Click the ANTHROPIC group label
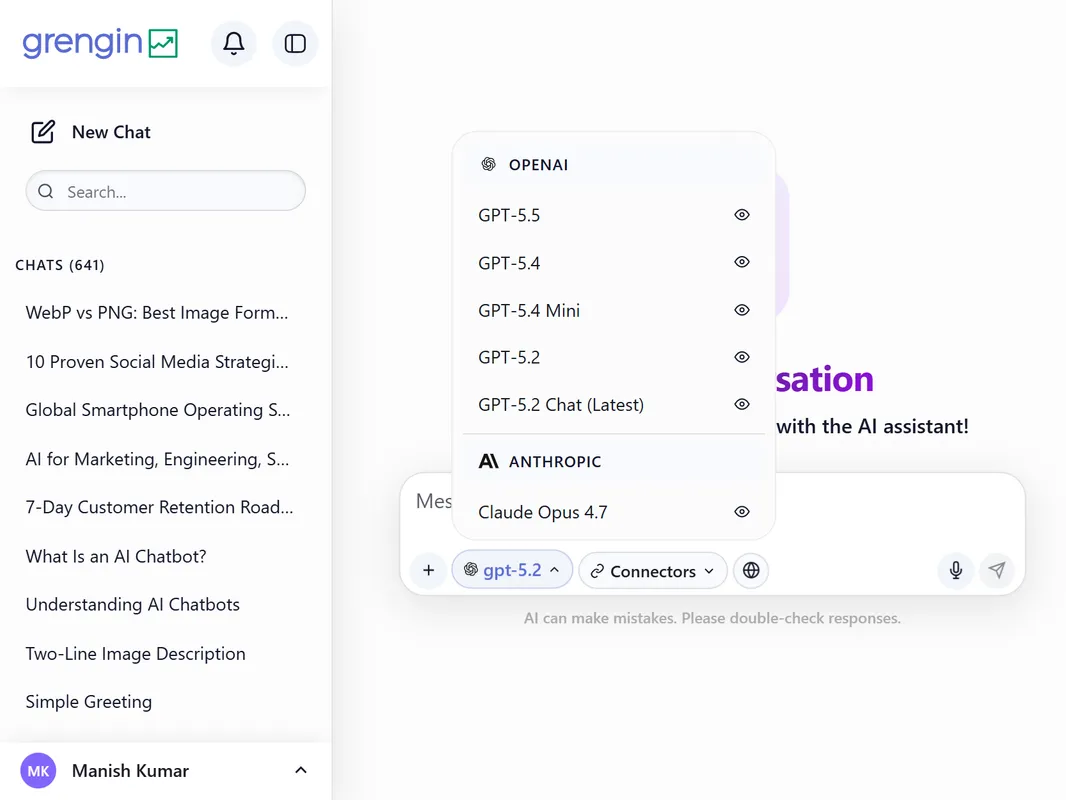Screen dimensions: 1066x800 point(555,462)
